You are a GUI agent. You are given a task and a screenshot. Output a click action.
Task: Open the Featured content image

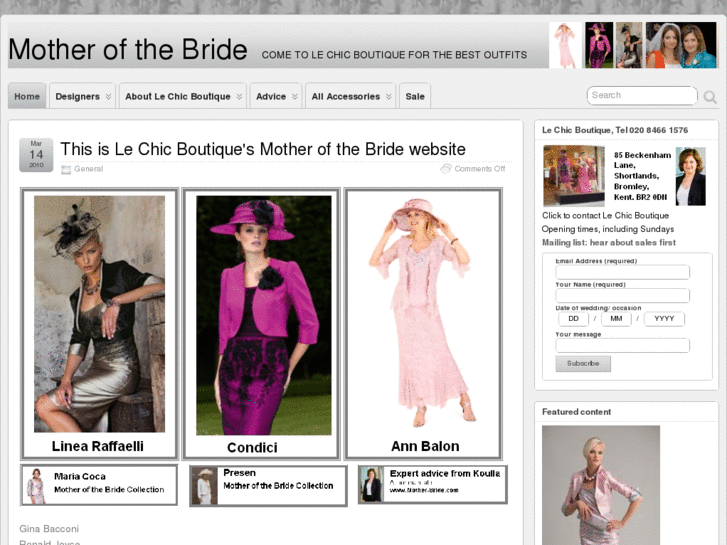tap(601, 485)
